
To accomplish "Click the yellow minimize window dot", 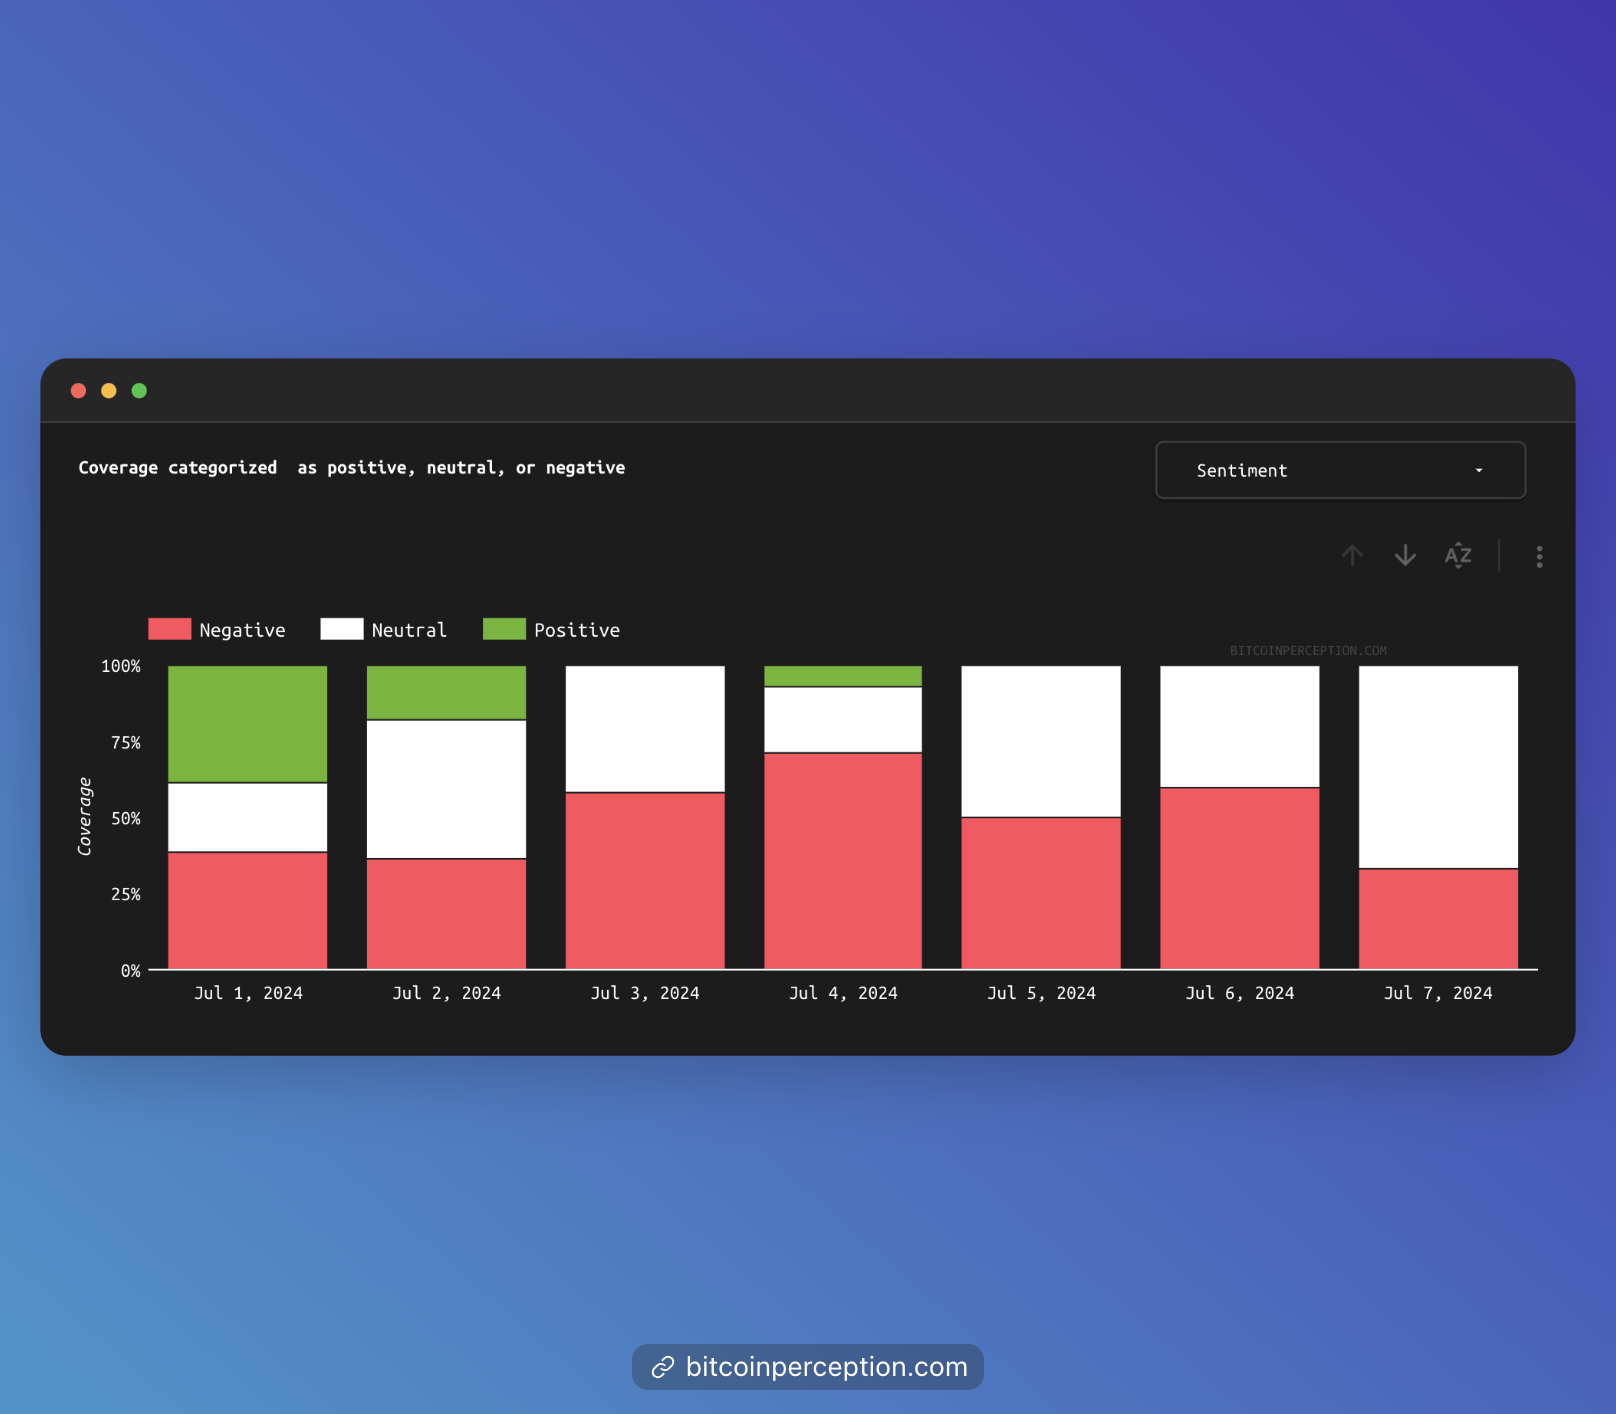I will click(x=109, y=391).
